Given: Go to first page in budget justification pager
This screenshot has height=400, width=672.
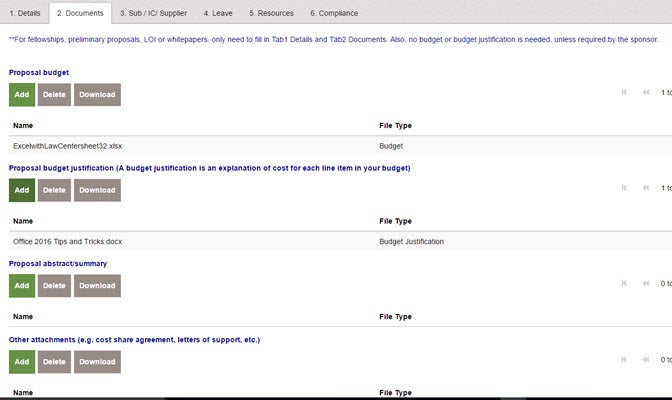Looking at the screenshot, I should coord(624,188).
